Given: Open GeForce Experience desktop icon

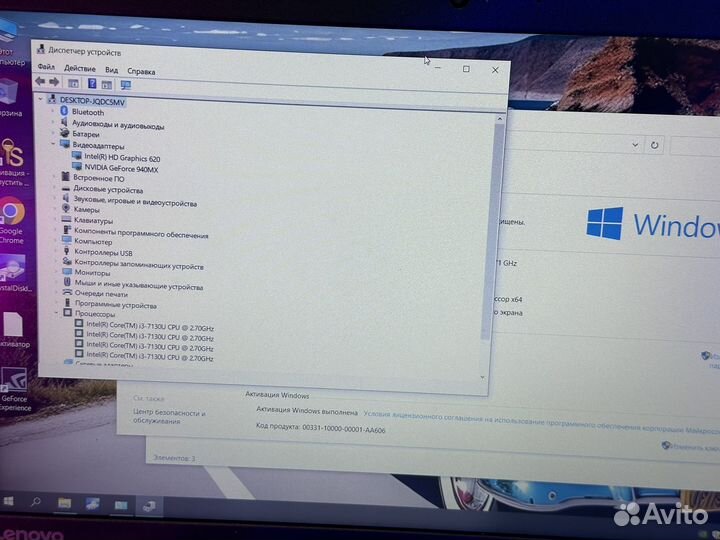Looking at the screenshot, I should 14,390.
